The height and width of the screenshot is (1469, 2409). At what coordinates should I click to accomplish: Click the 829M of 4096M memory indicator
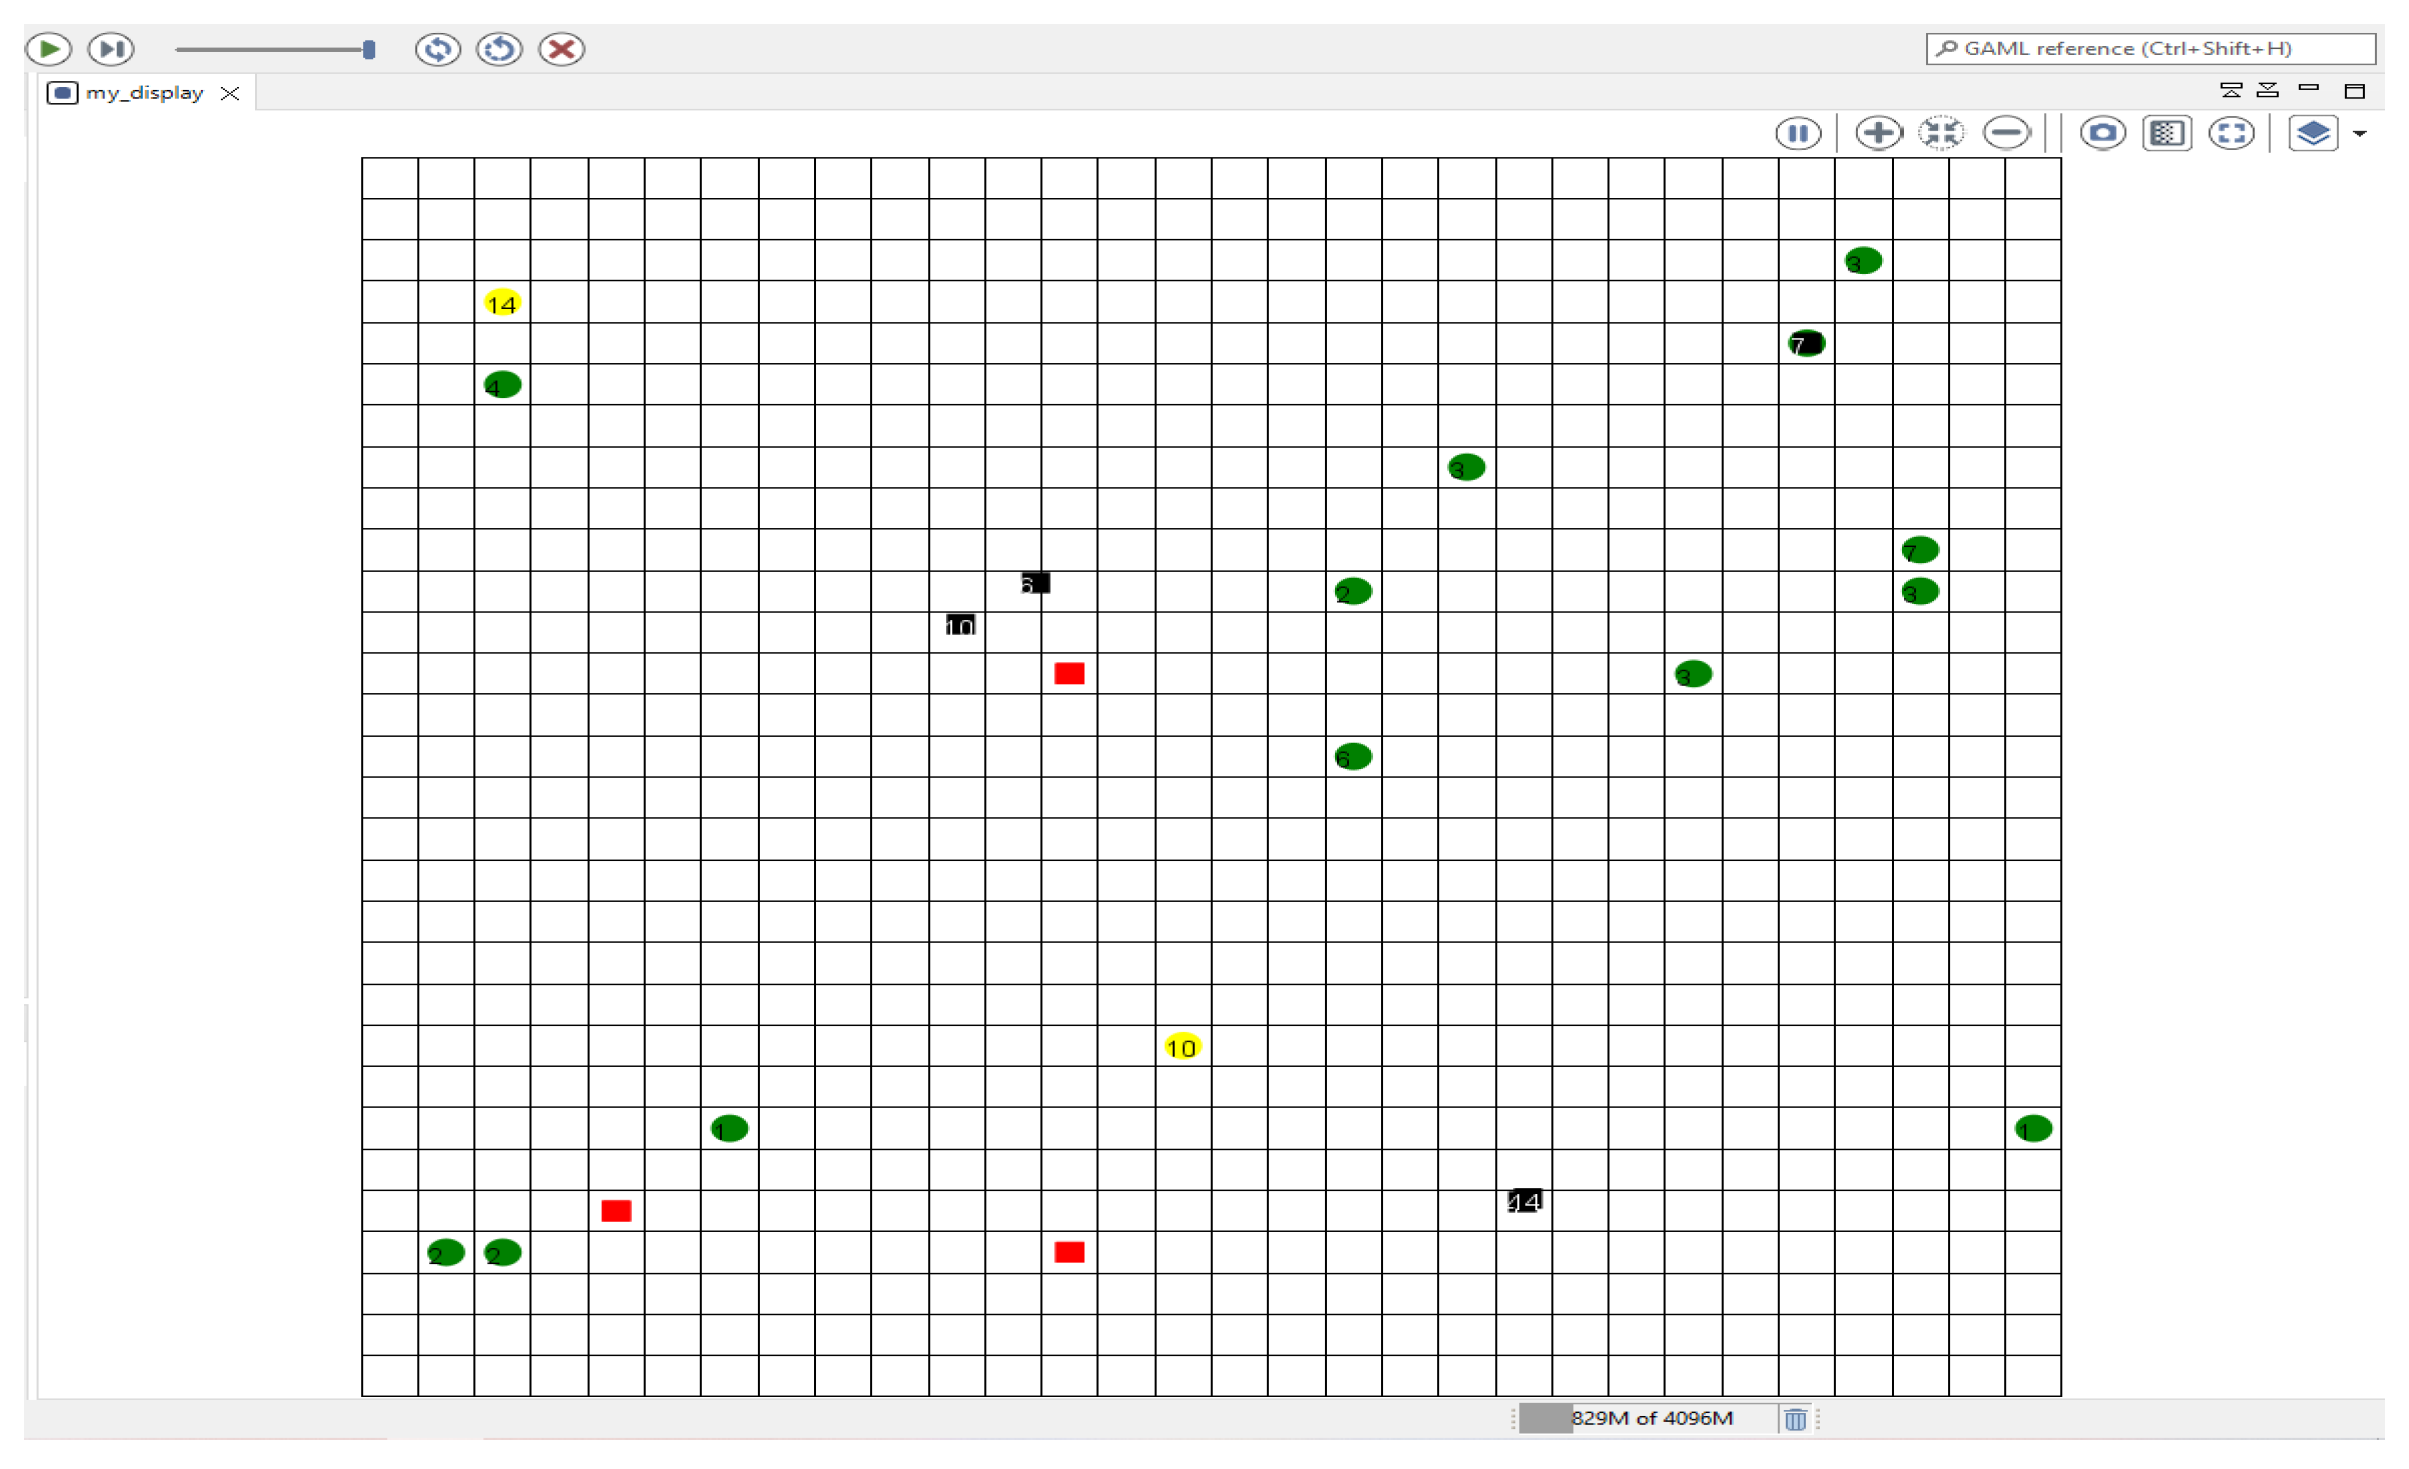pos(1650,1418)
